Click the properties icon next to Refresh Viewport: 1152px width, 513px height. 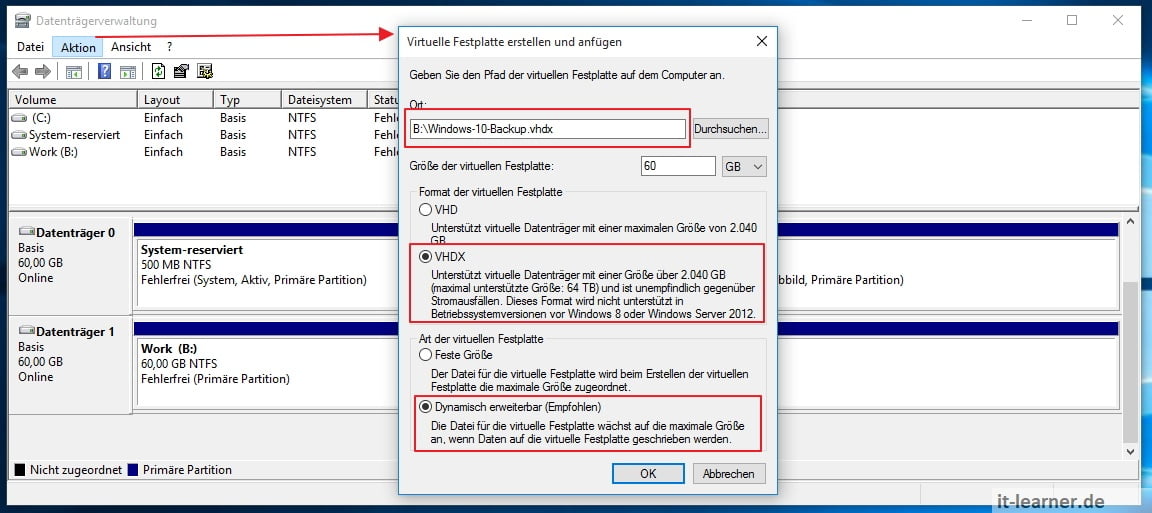(181, 71)
